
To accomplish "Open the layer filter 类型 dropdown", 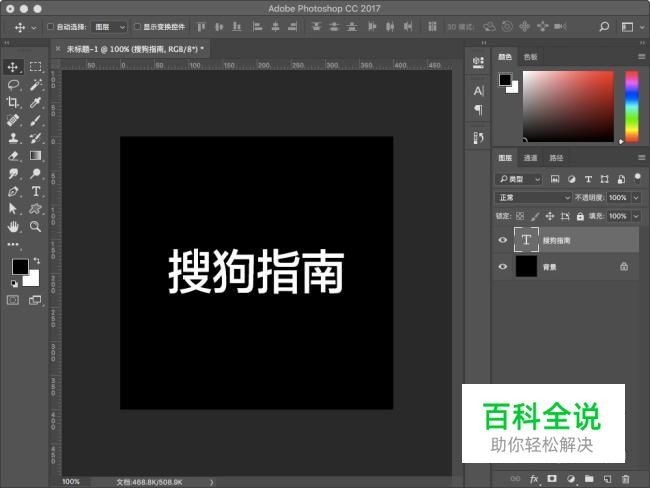I will click(x=521, y=179).
